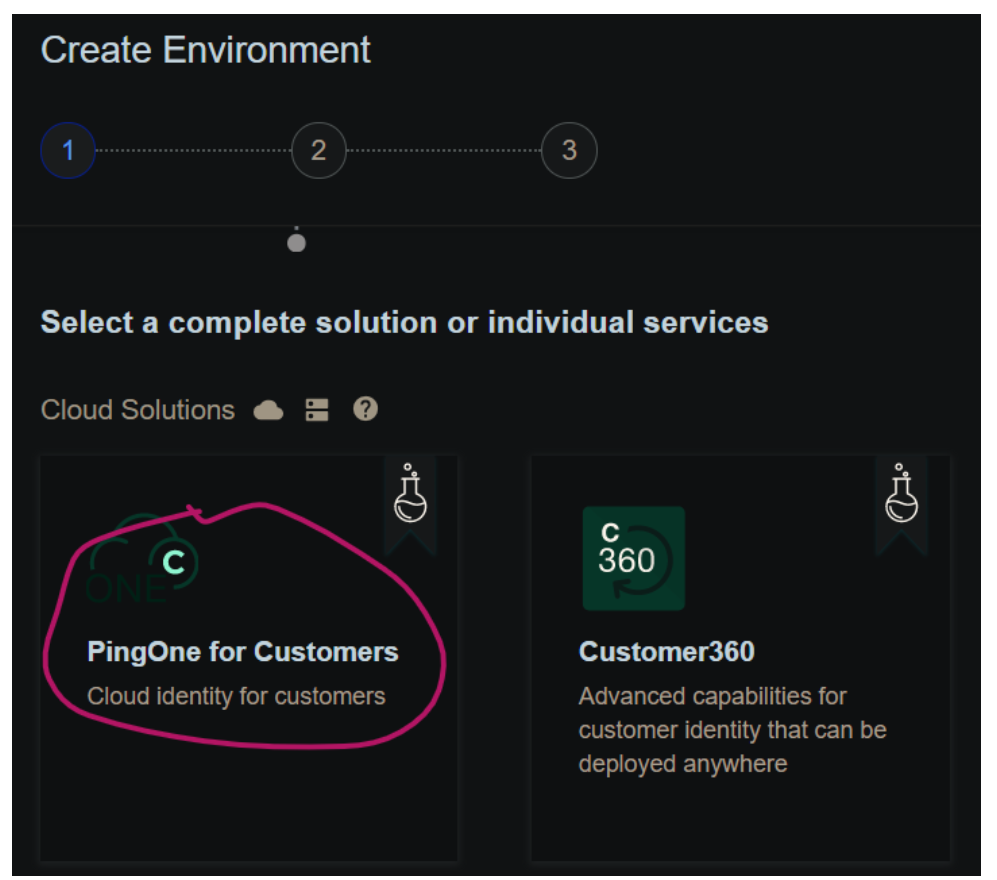Click the Create Environment heading

click(205, 50)
